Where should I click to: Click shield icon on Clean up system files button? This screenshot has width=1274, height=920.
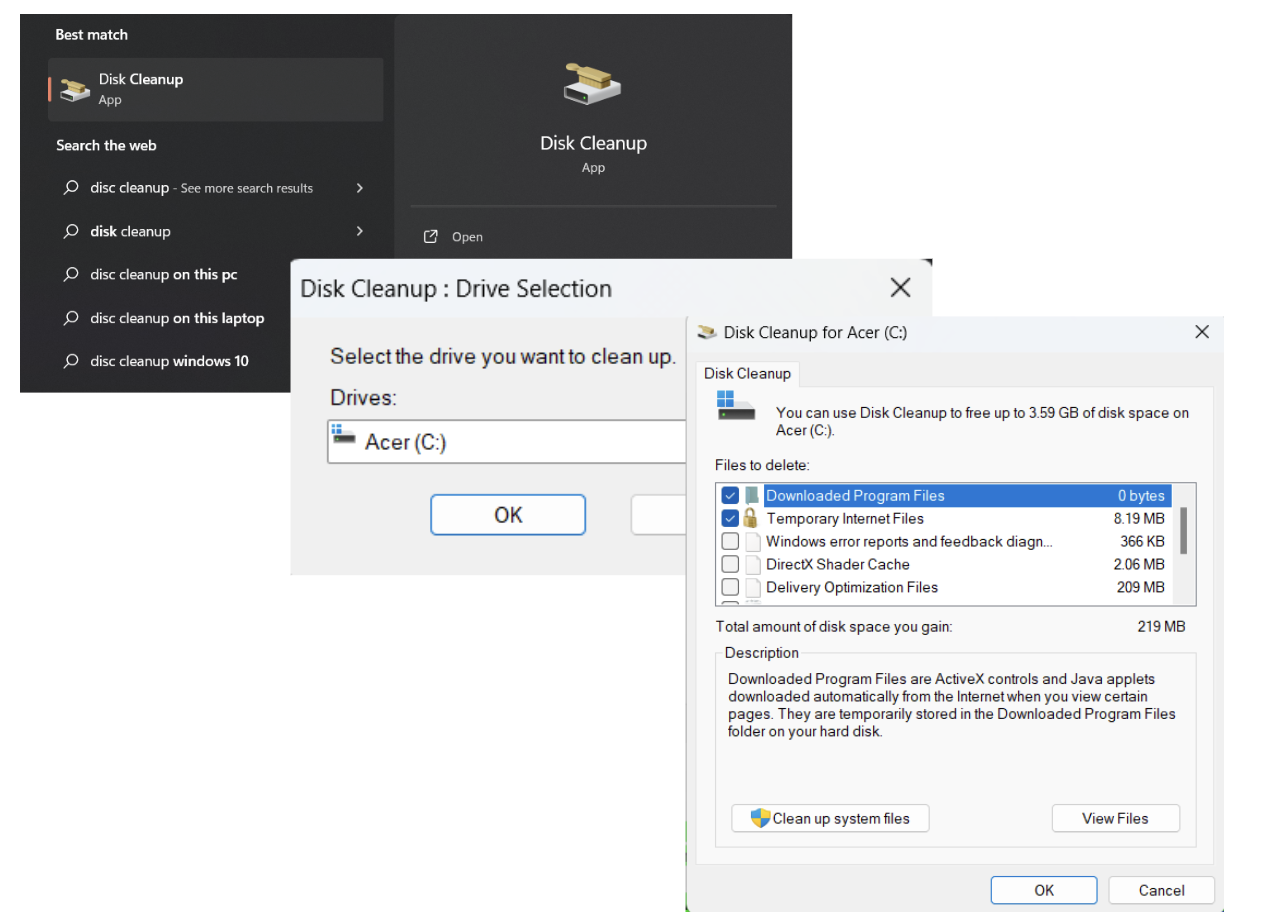pyautogui.click(x=761, y=818)
